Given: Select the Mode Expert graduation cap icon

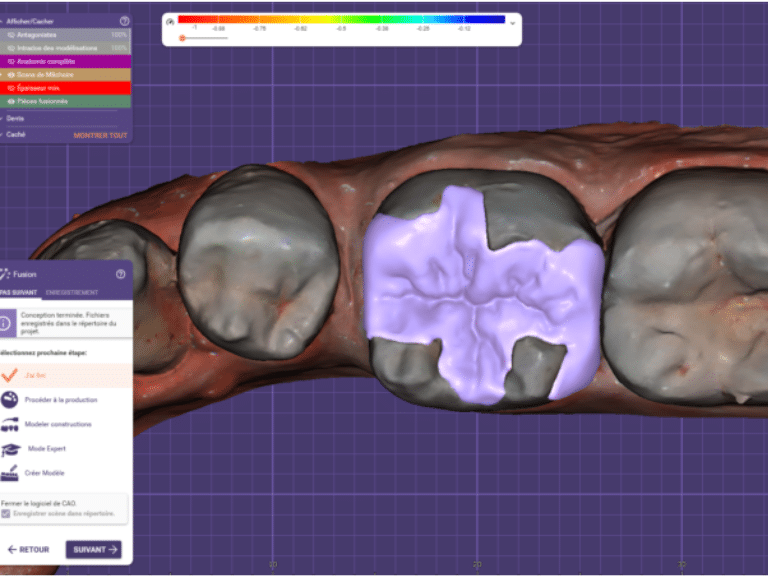Looking at the screenshot, I should point(10,450).
